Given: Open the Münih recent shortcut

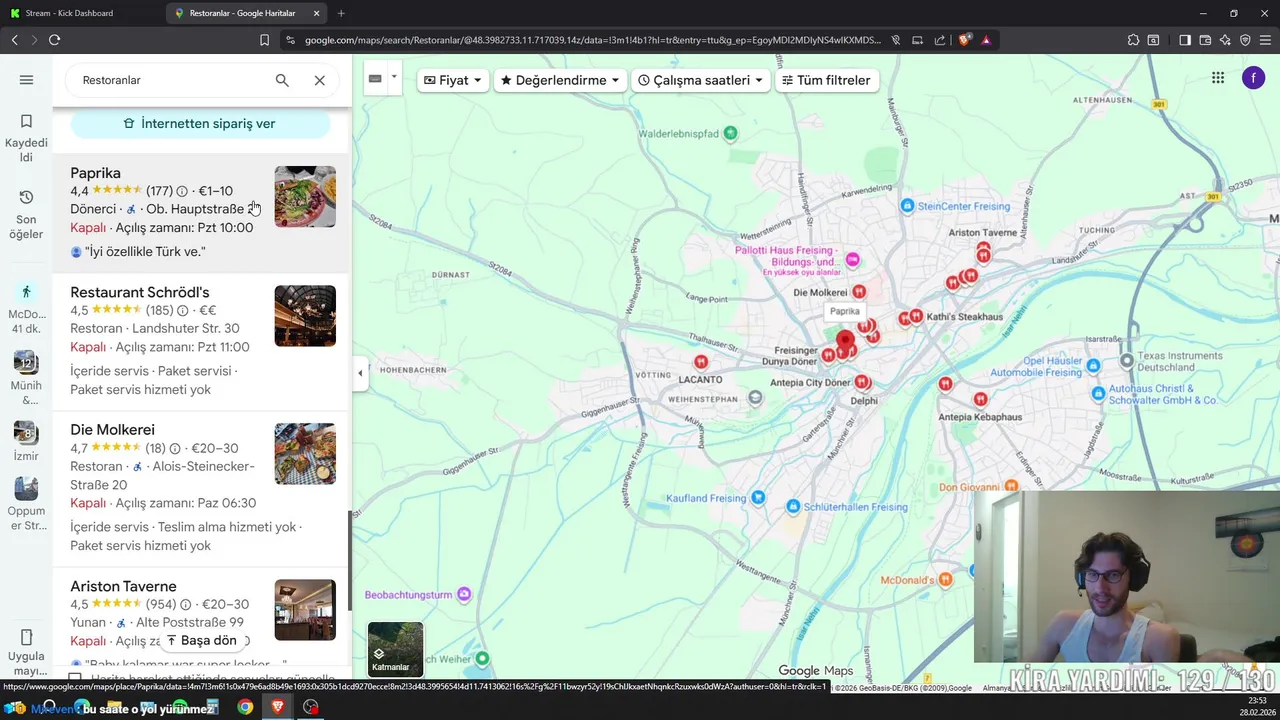Looking at the screenshot, I should click(x=26, y=378).
